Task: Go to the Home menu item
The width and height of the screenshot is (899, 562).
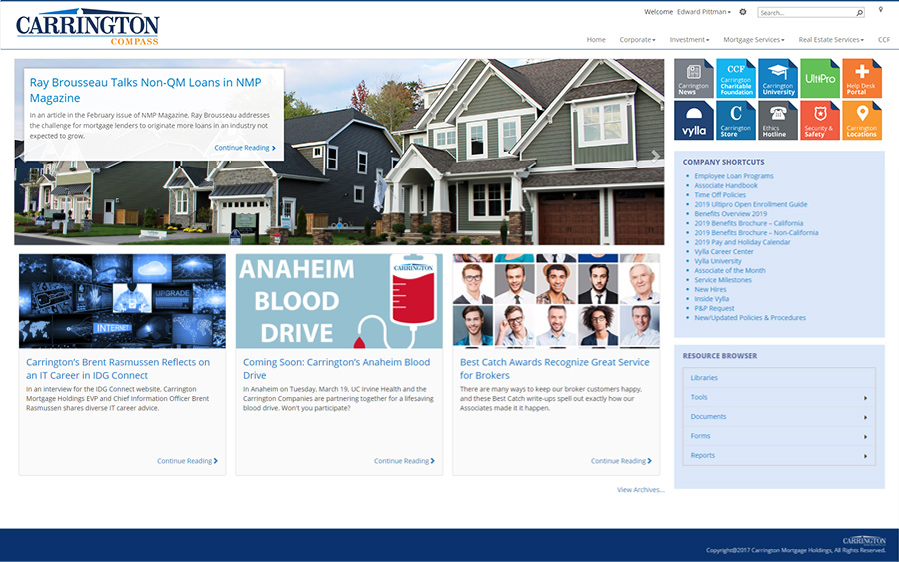Action: 596,40
